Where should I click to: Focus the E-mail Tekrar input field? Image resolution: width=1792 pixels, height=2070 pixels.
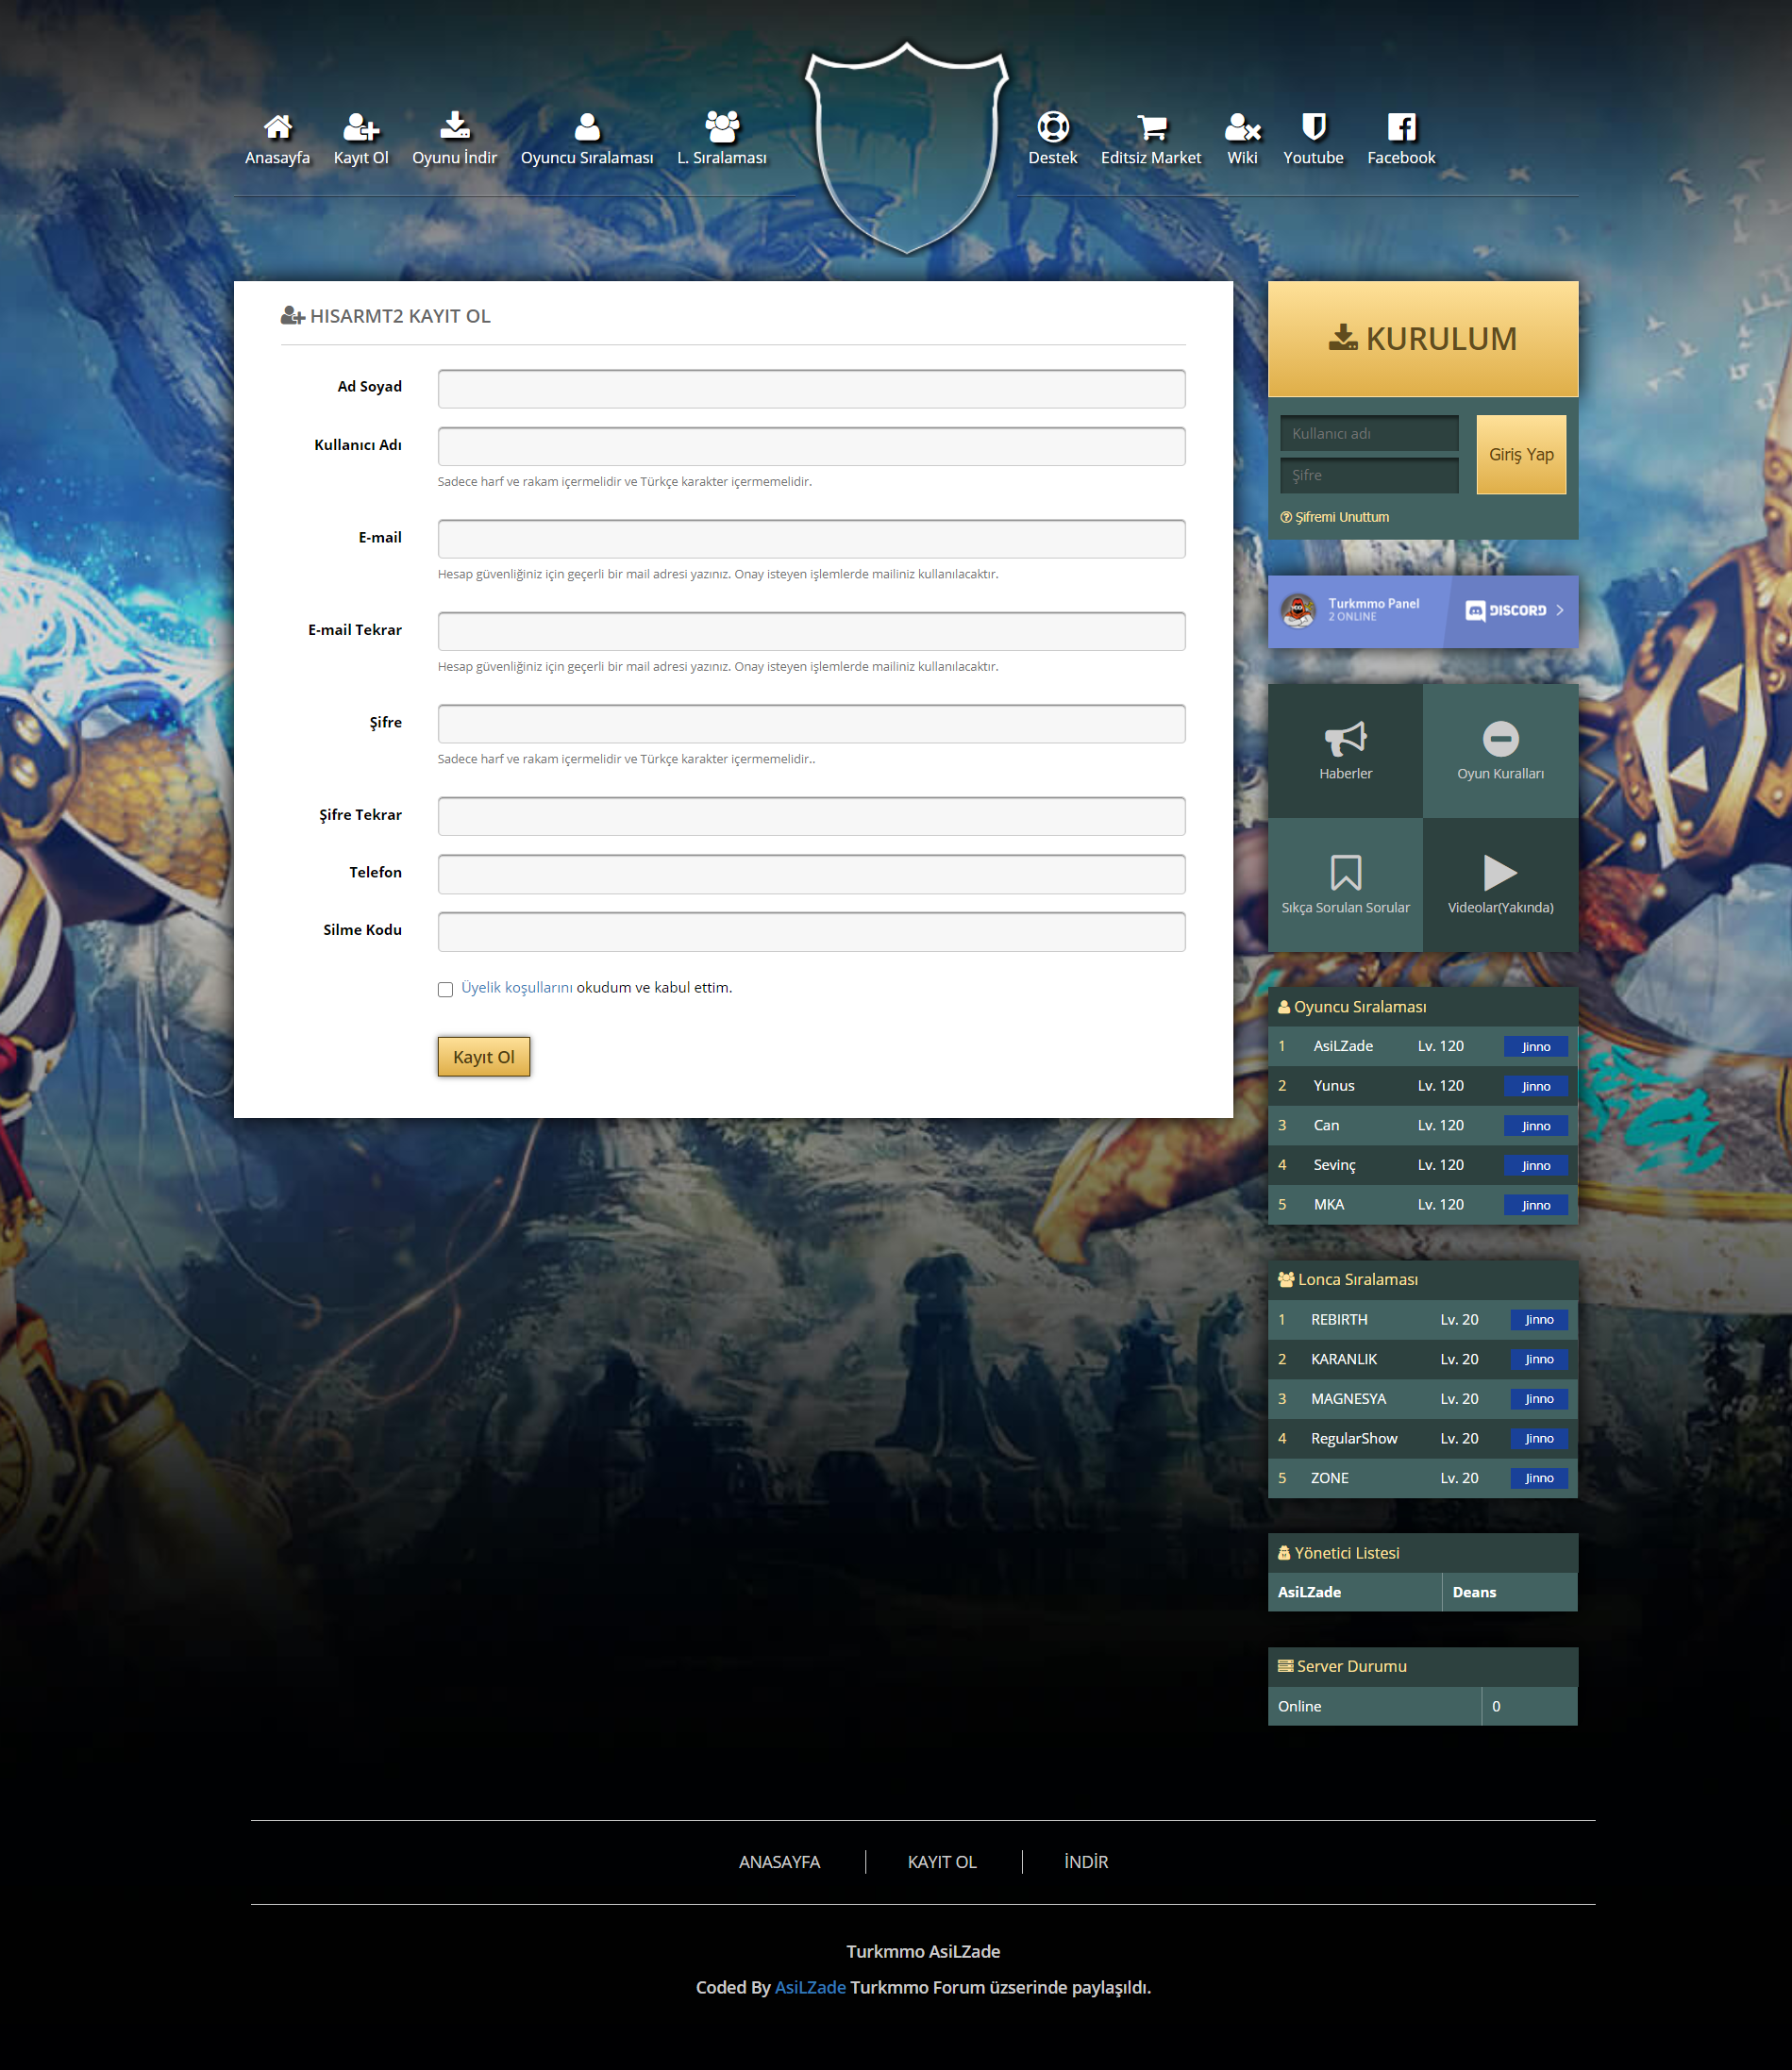(811, 631)
